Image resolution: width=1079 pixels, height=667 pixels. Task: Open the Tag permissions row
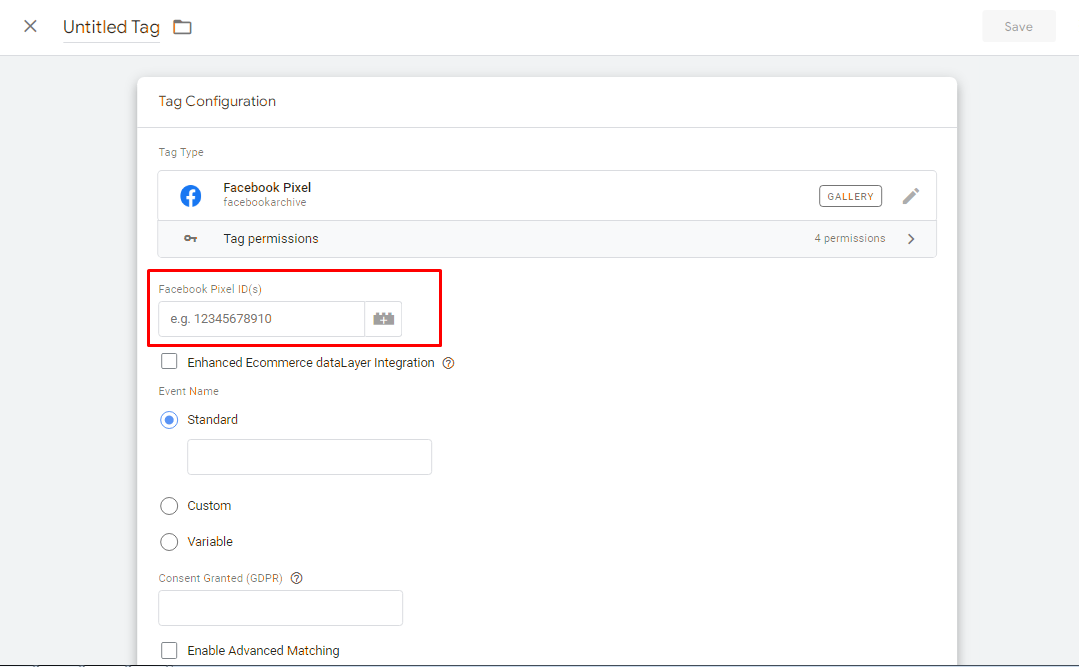pyautogui.click(x=547, y=239)
